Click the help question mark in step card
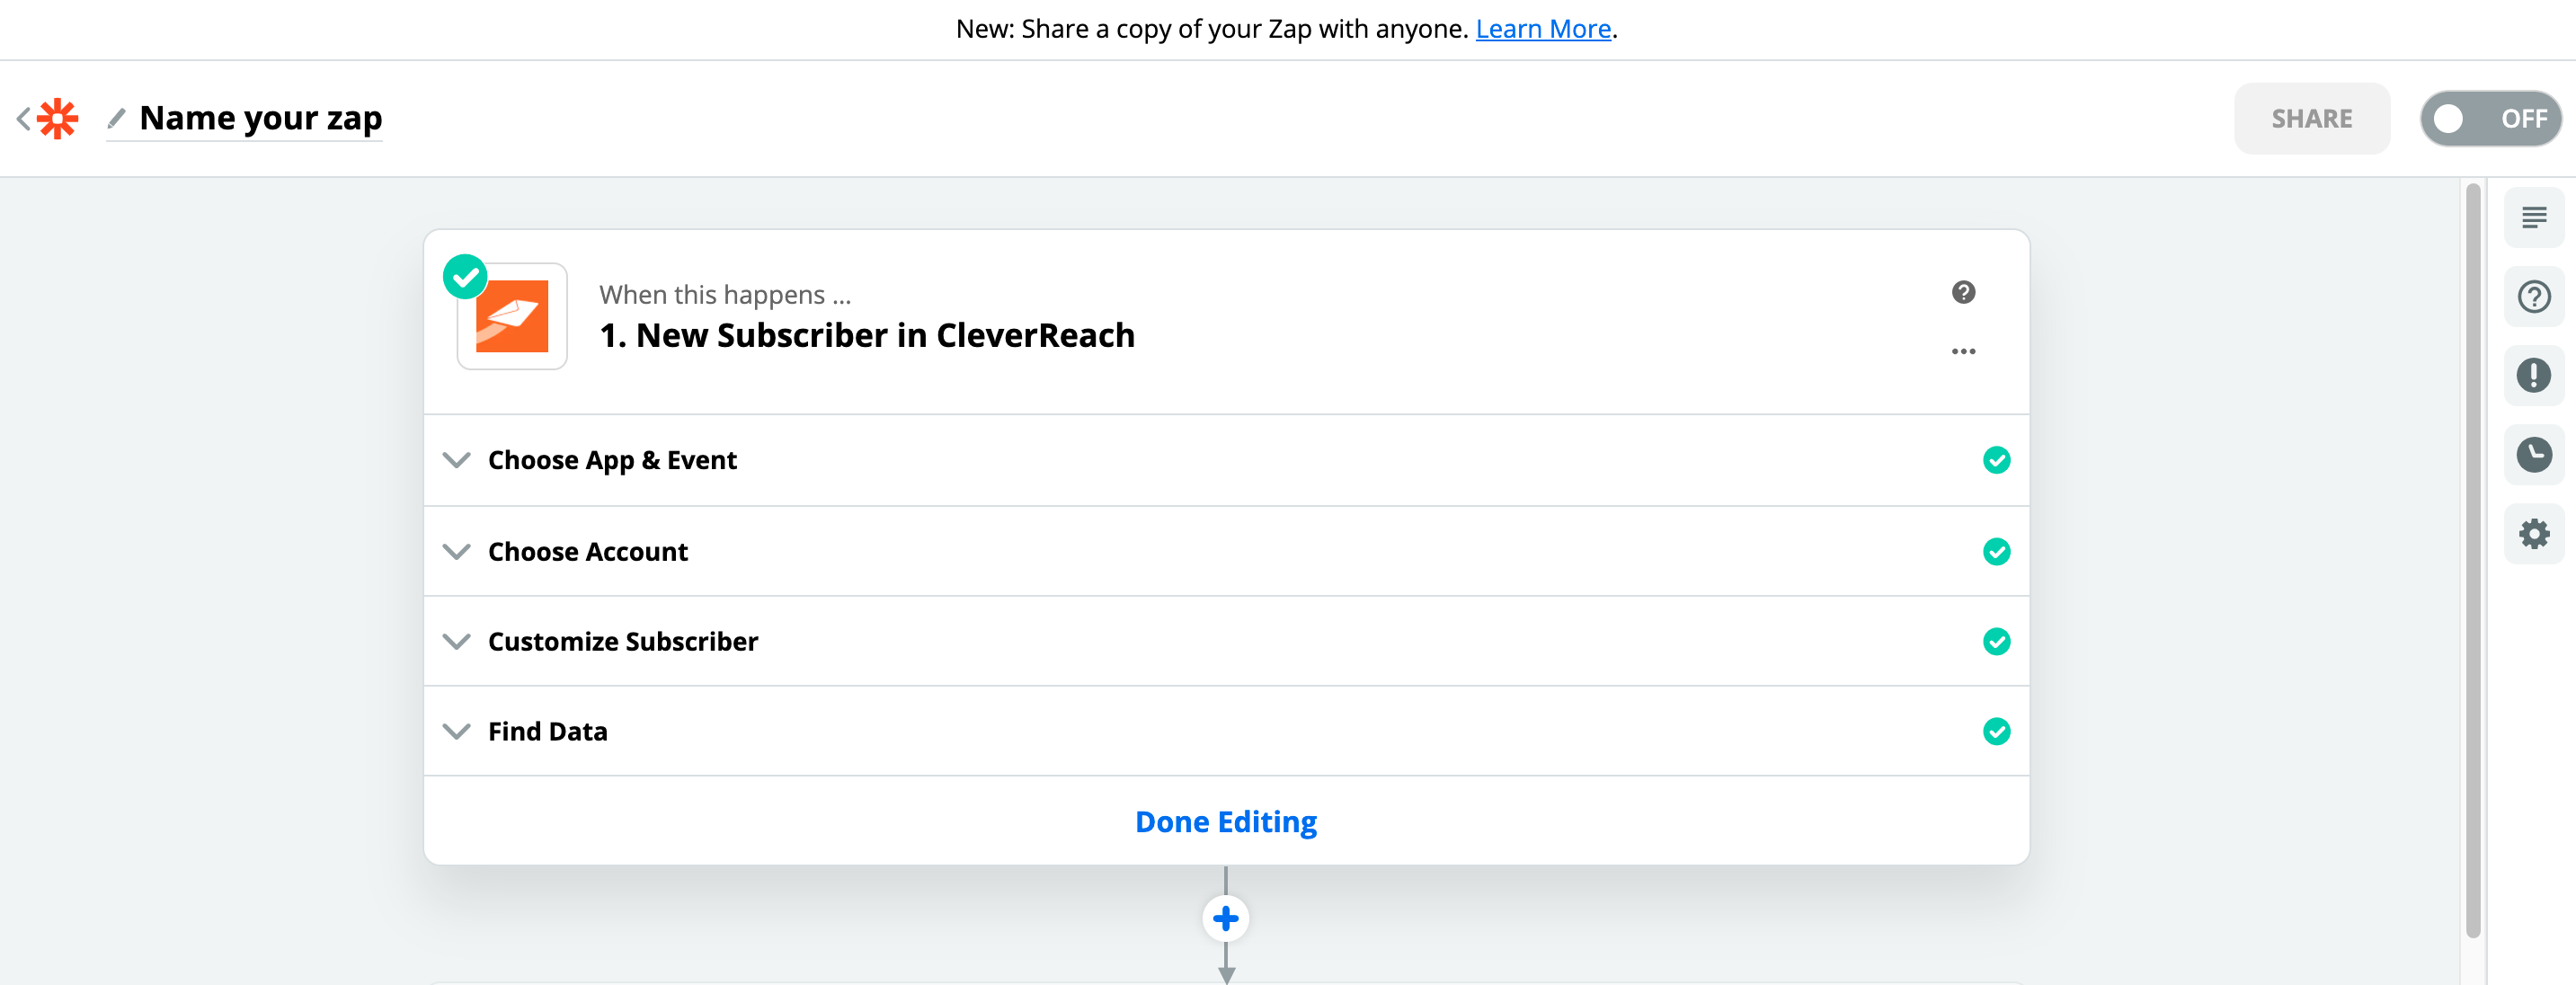 point(1963,292)
